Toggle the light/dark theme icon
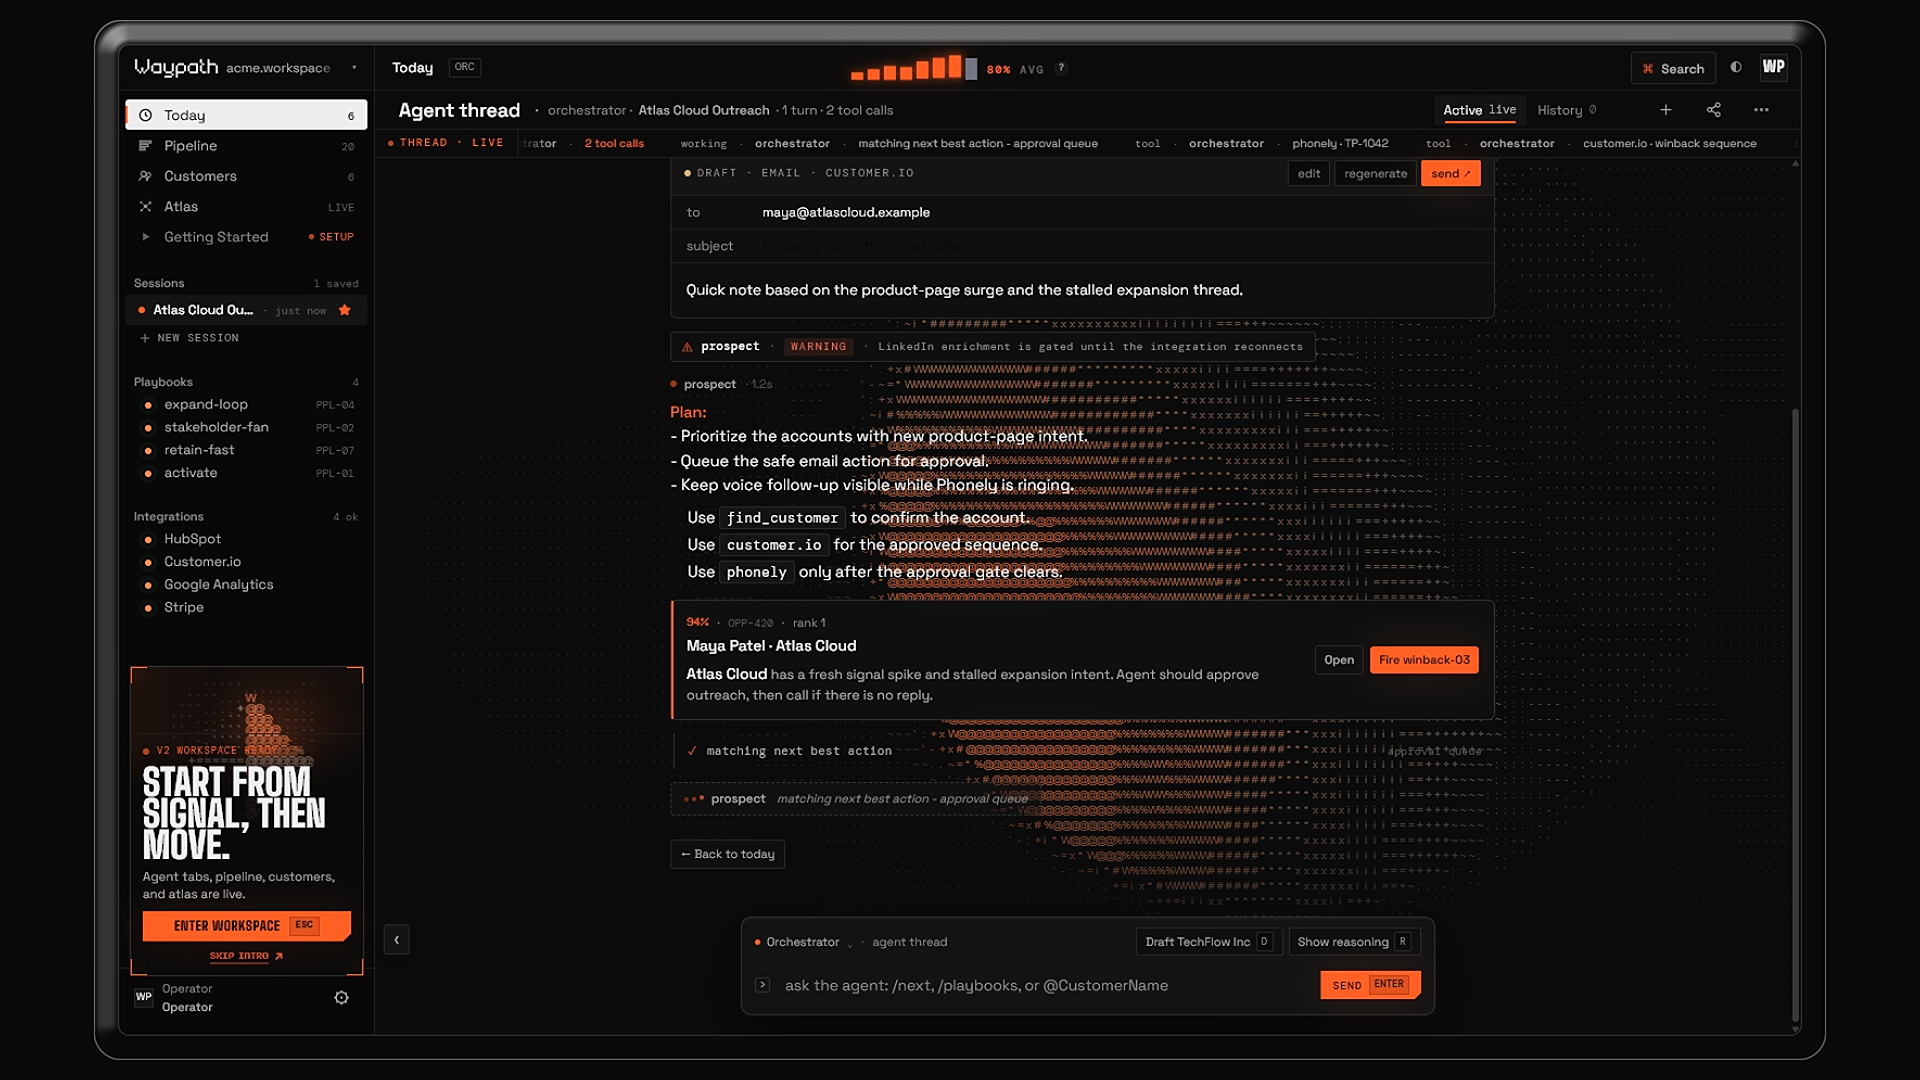 (x=1736, y=67)
